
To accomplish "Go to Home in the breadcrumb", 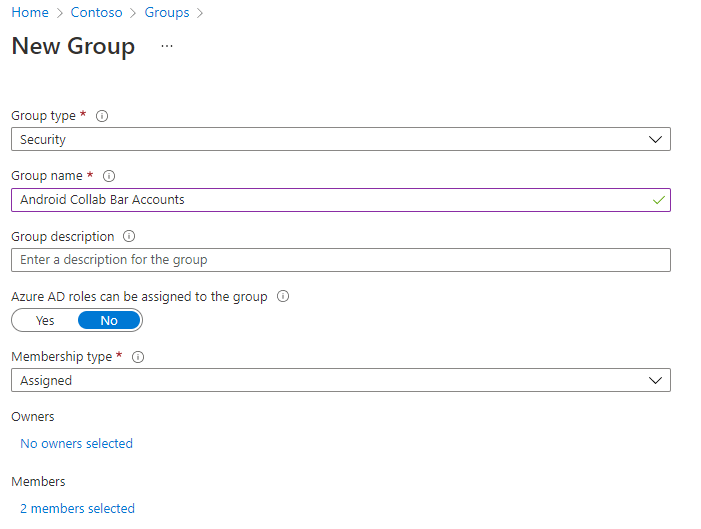I will click(30, 13).
